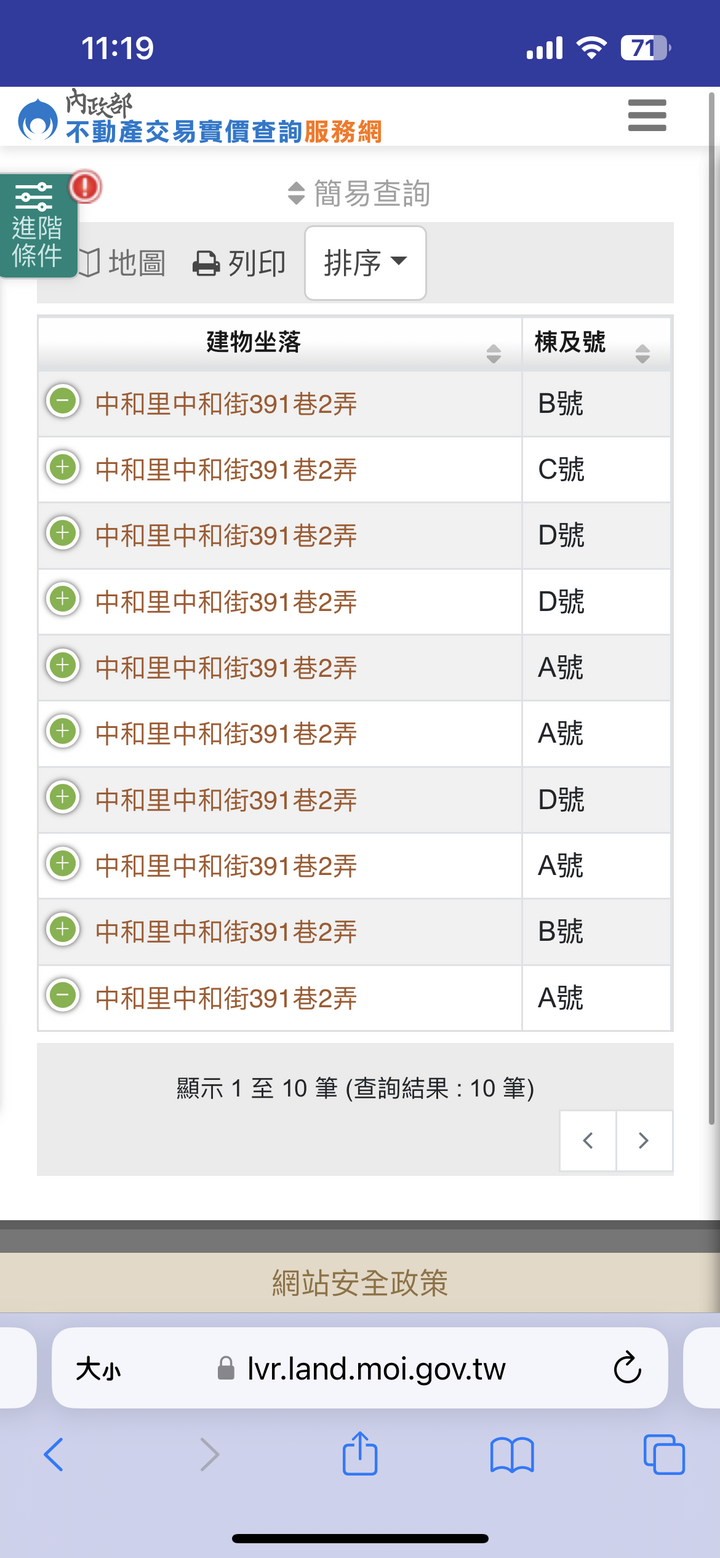This screenshot has height=1558, width=720.
Task: Open the 進階條件 advanced filter panel
Action: click(37, 226)
